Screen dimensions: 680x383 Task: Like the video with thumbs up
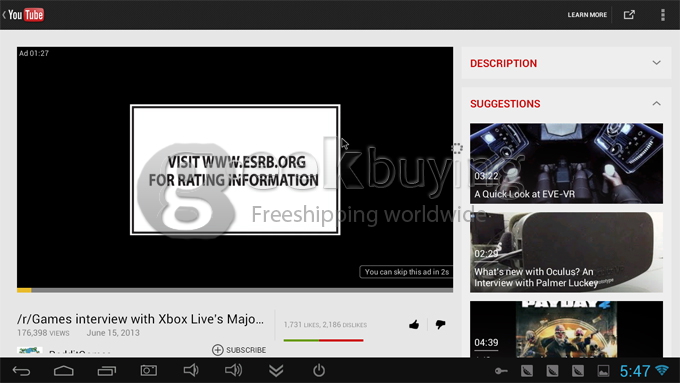pyautogui.click(x=414, y=324)
